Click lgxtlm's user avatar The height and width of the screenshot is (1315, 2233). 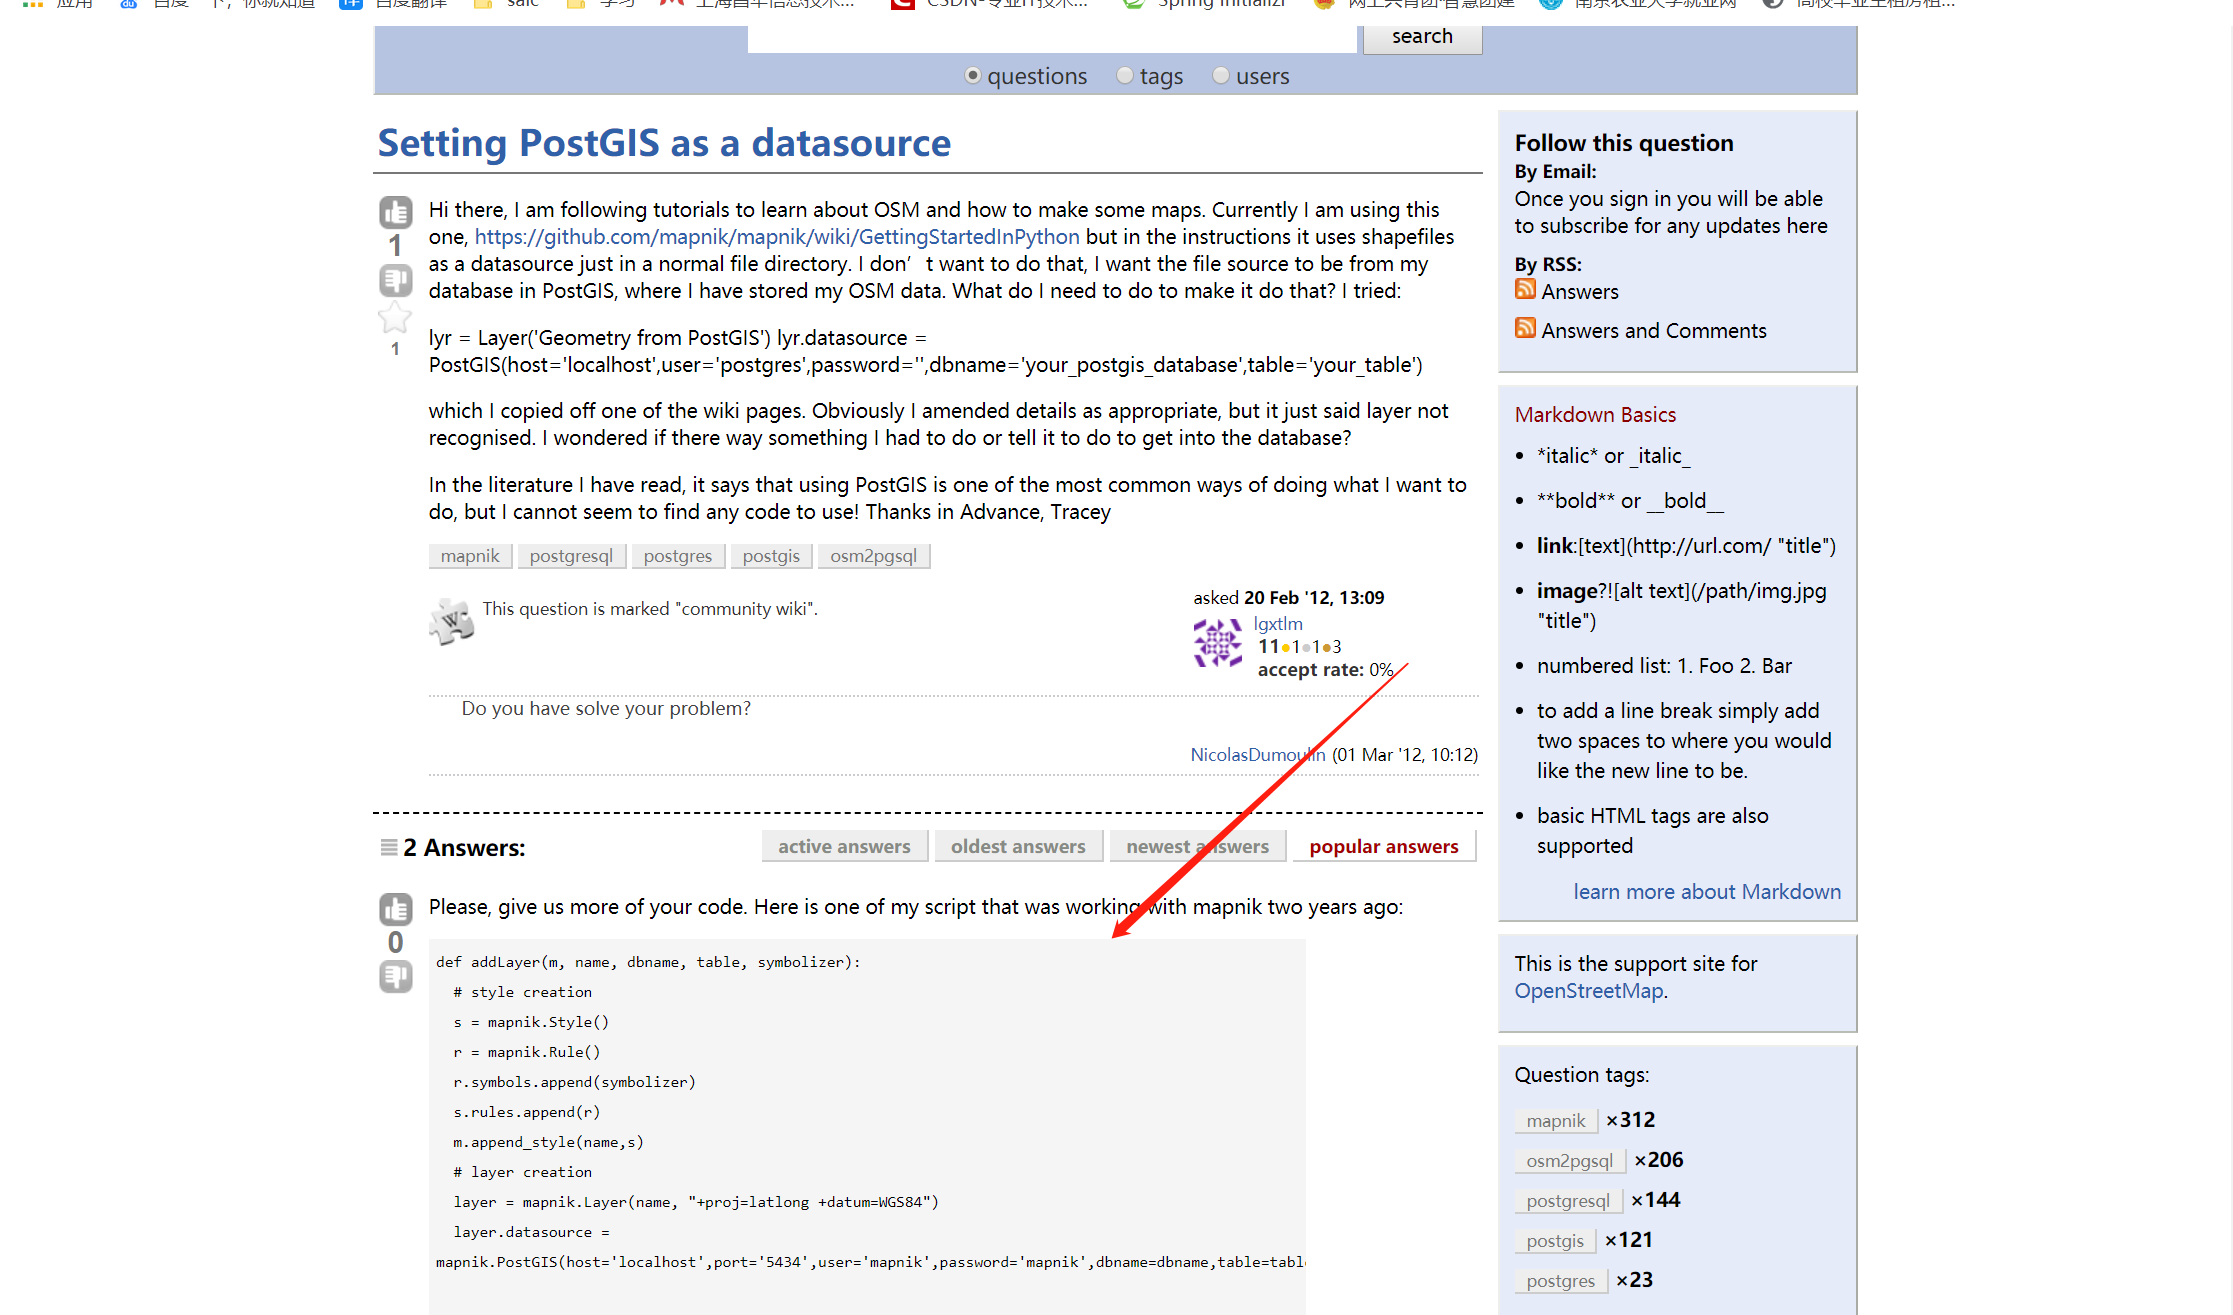pos(1217,643)
